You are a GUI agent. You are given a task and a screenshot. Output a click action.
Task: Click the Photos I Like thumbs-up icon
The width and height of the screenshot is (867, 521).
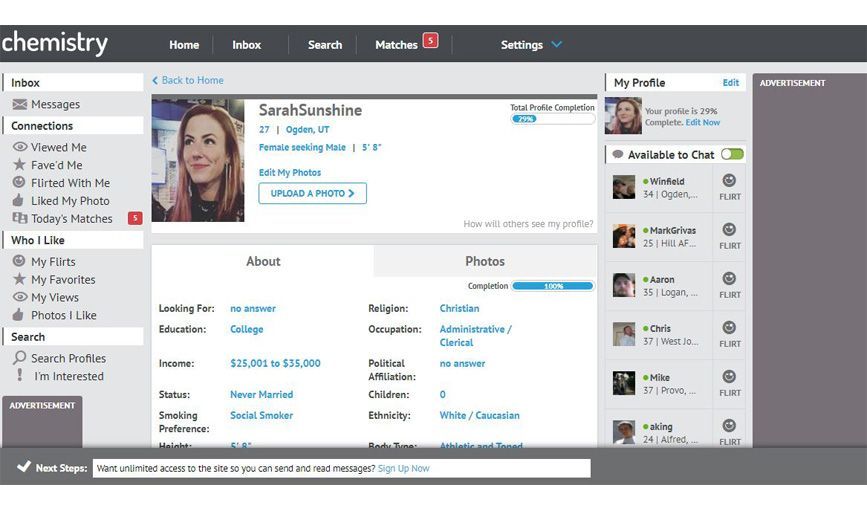pyautogui.click(x=18, y=315)
